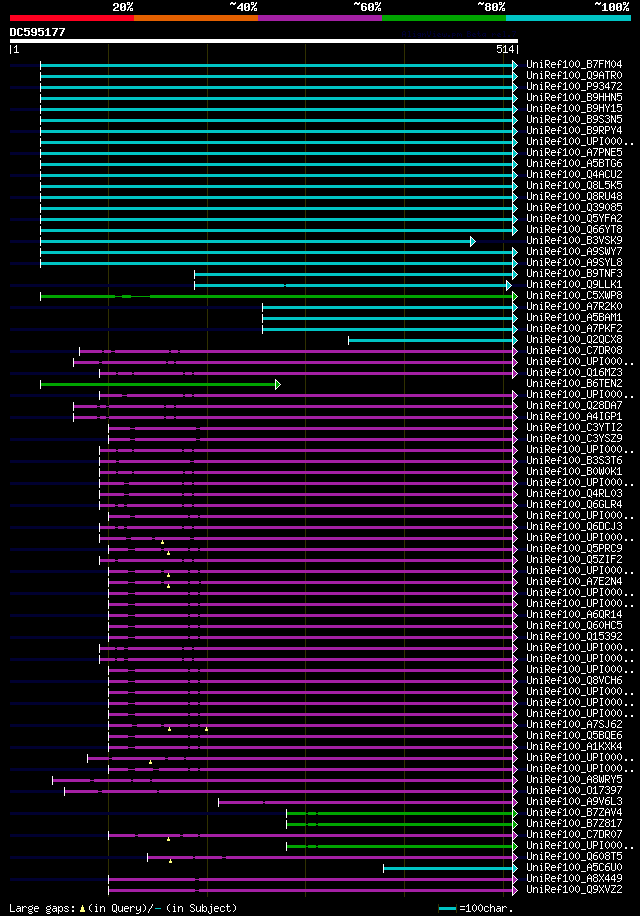
Task: Click the UniRef100_Q9LLK1 hit name
Action: pyautogui.click(x=574, y=284)
